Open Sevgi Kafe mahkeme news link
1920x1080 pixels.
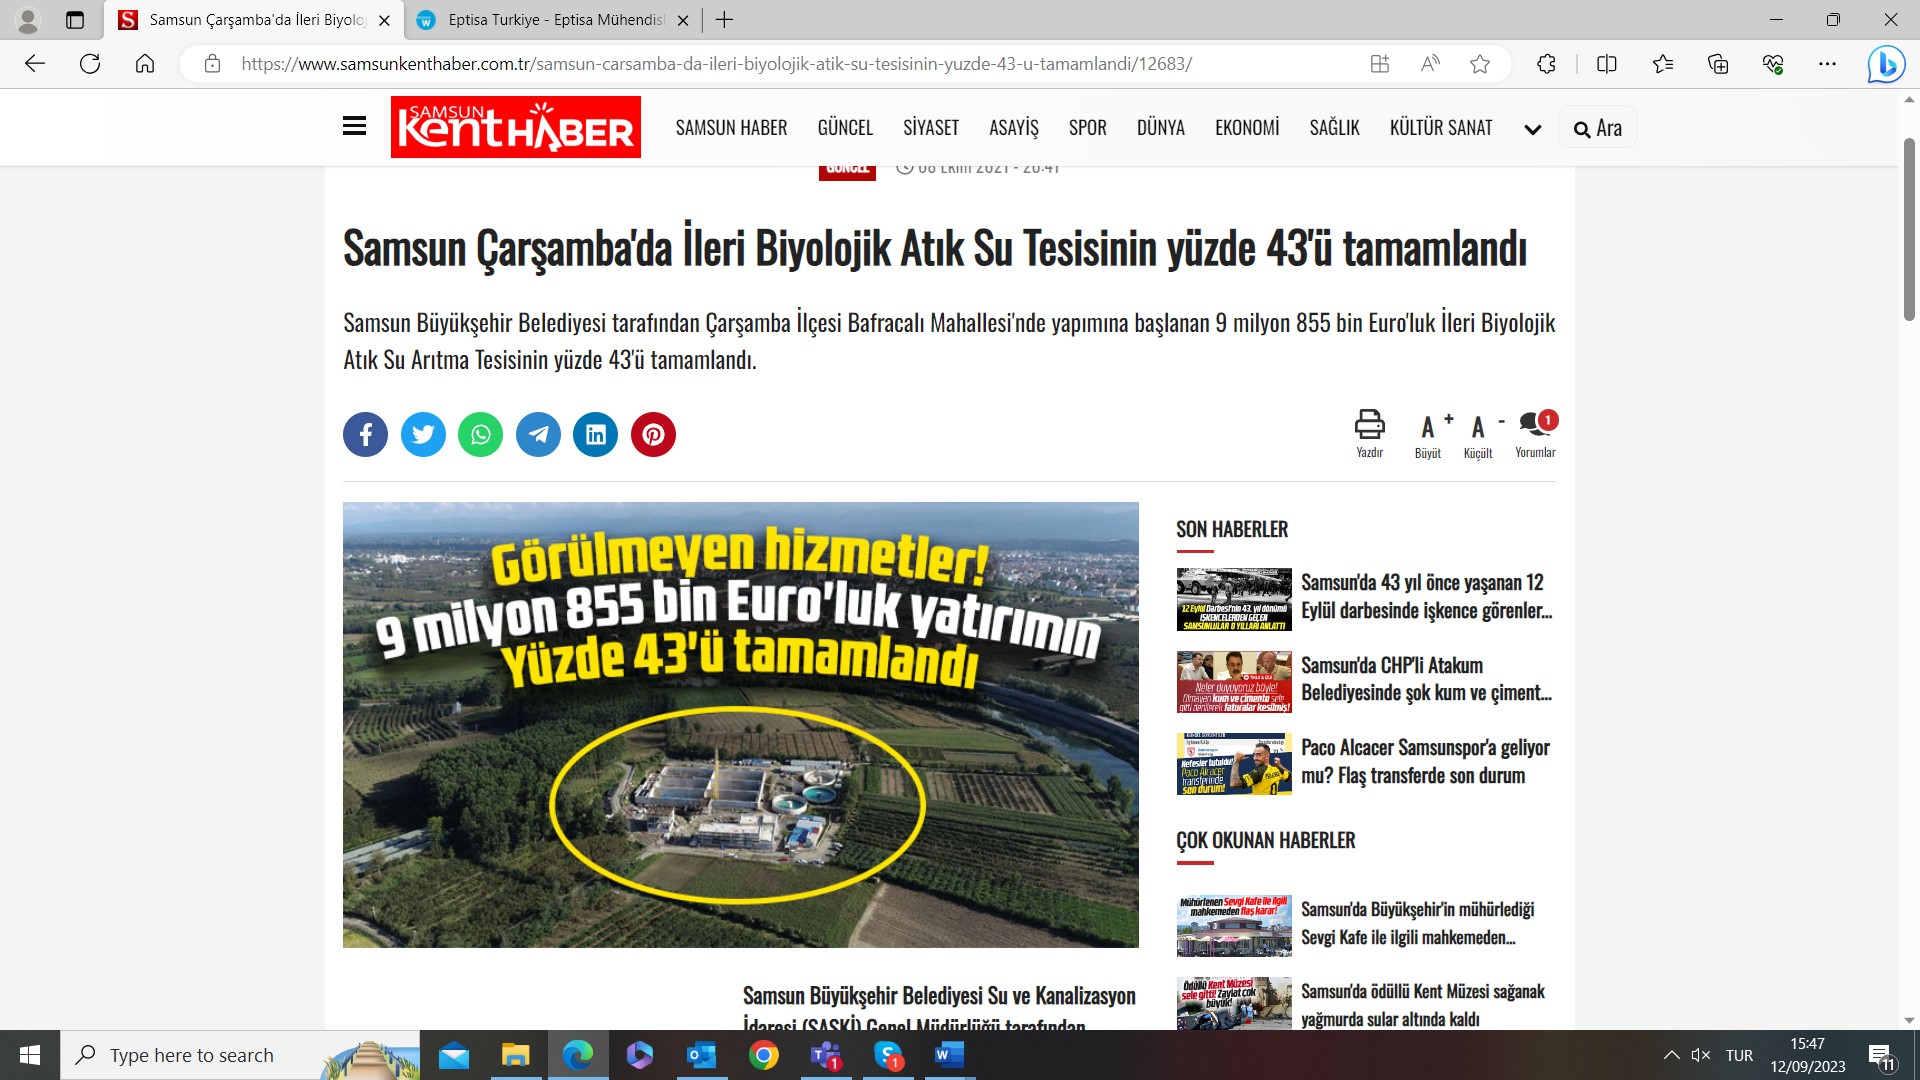pyautogui.click(x=1417, y=923)
